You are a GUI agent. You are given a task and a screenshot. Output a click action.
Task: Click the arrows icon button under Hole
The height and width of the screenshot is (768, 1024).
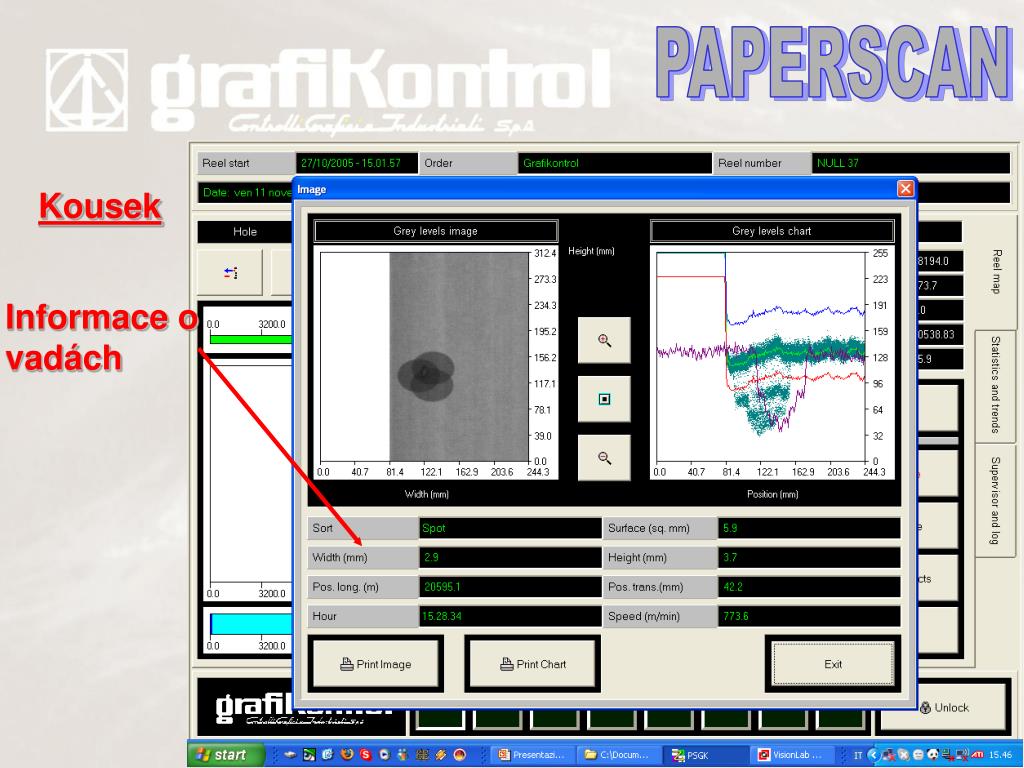(x=231, y=272)
